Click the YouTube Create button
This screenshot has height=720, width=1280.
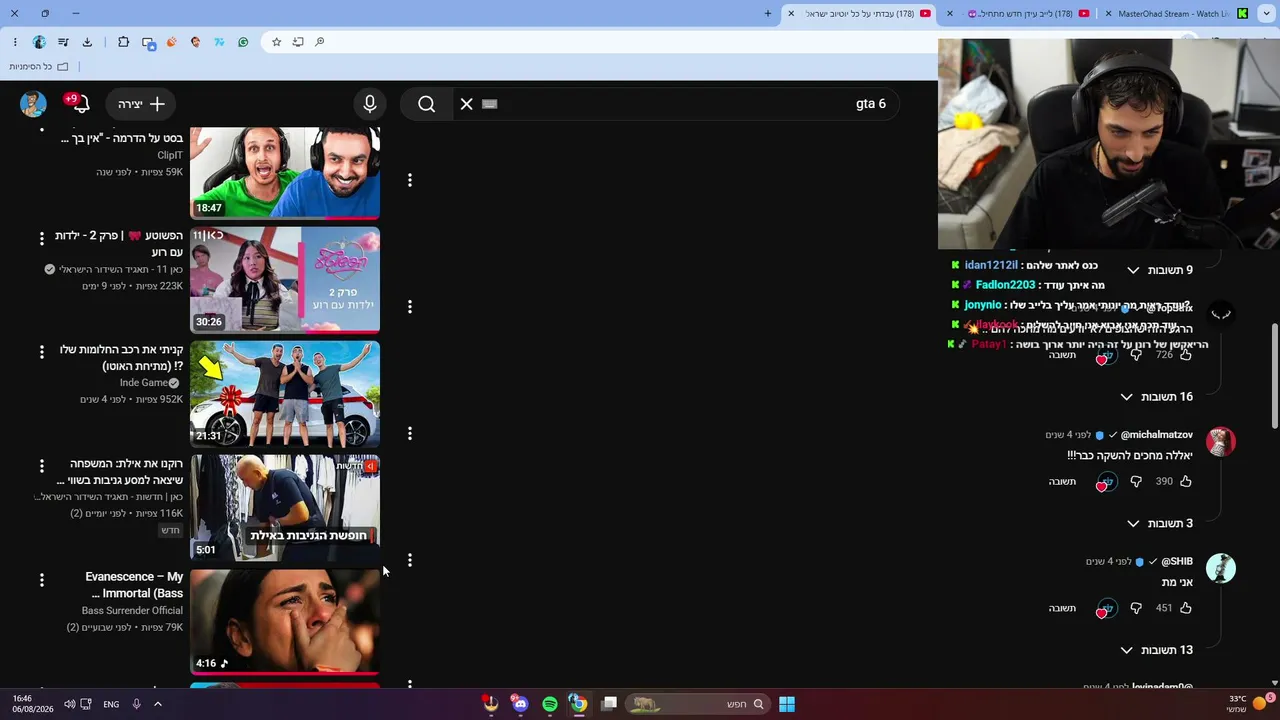[x=141, y=104]
